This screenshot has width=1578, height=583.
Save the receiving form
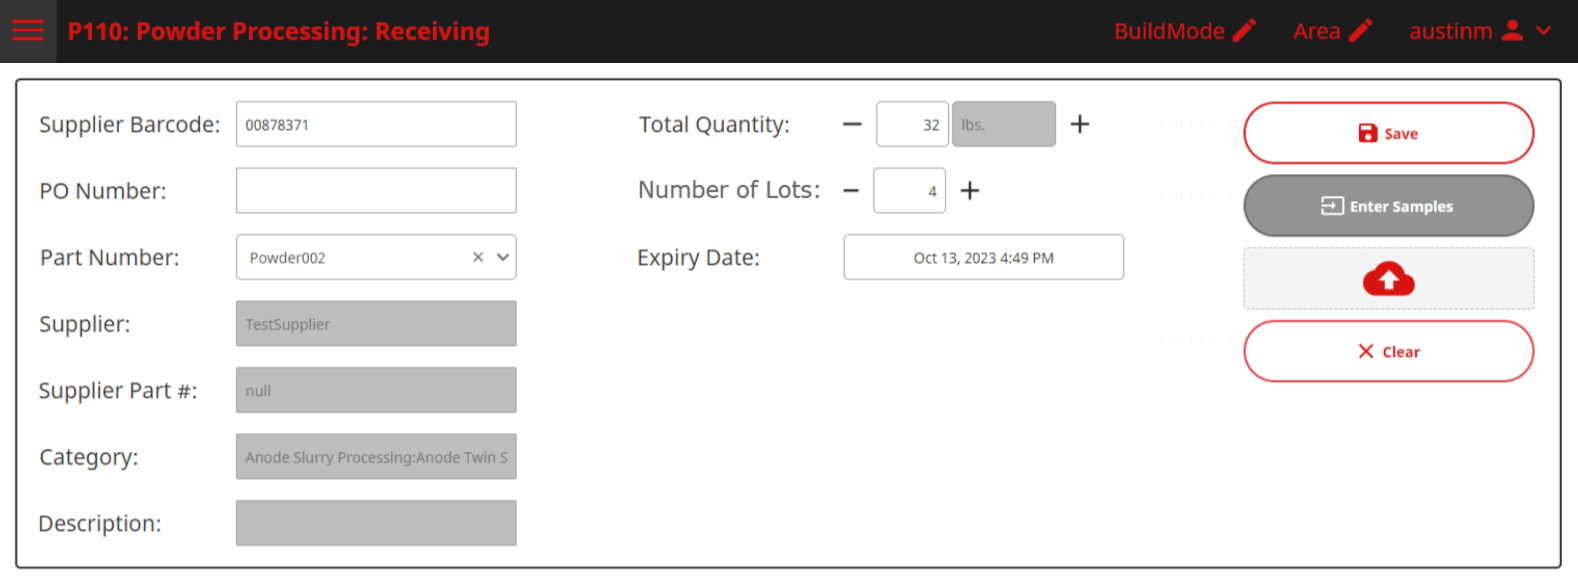pyautogui.click(x=1388, y=133)
